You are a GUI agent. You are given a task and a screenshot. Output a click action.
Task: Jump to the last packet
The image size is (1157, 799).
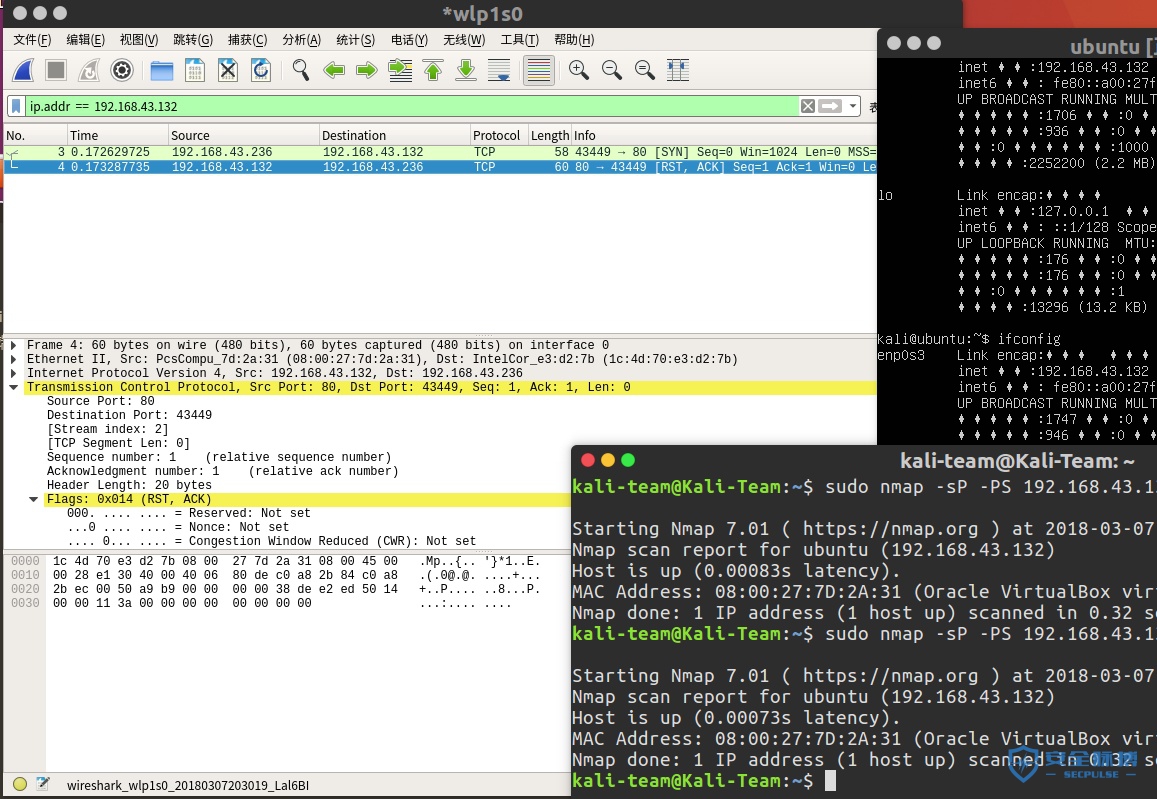466,70
